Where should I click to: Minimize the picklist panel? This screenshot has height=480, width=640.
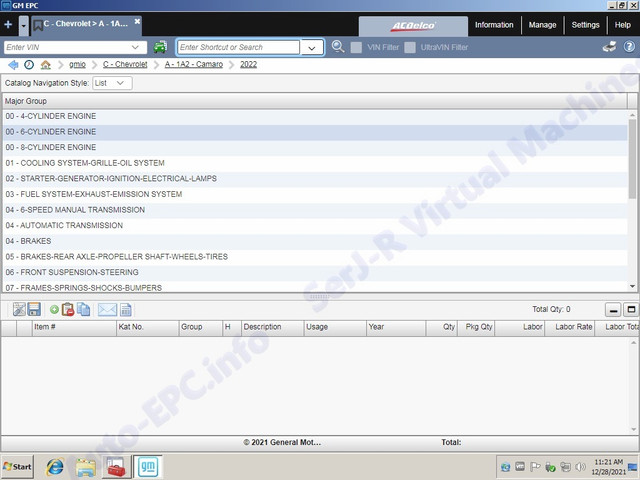(x=613, y=310)
